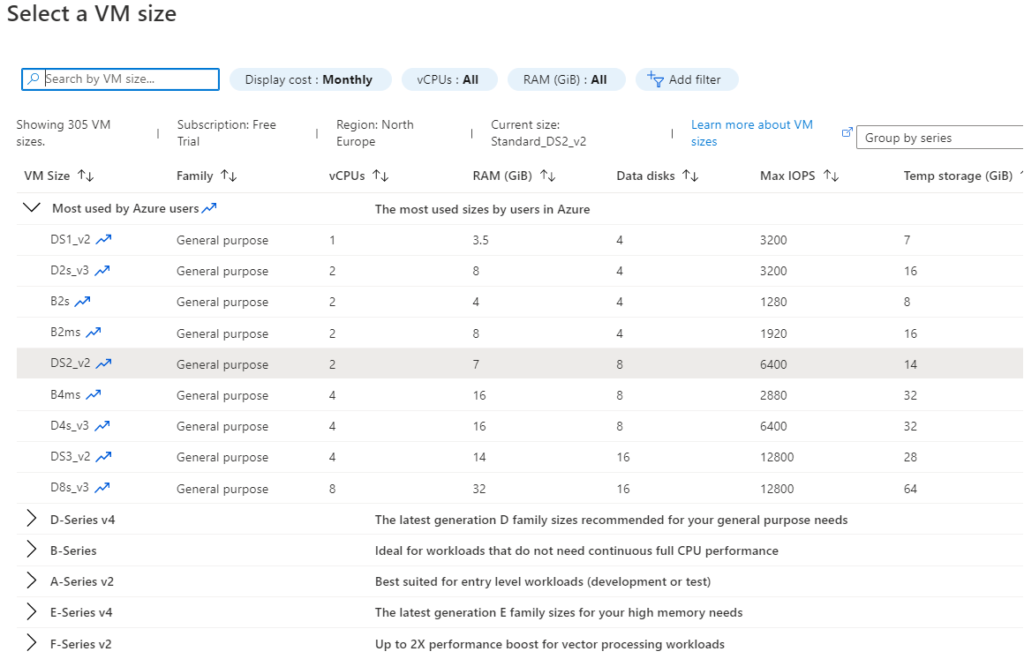This screenshot has height=659, width=1024.
Task: Select the B4ms size row
Action: point(520,395)
